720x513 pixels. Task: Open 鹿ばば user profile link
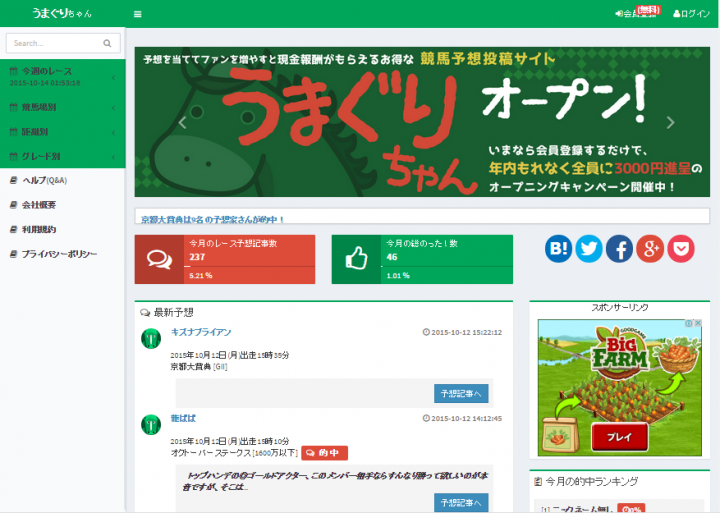click(183, 418)
